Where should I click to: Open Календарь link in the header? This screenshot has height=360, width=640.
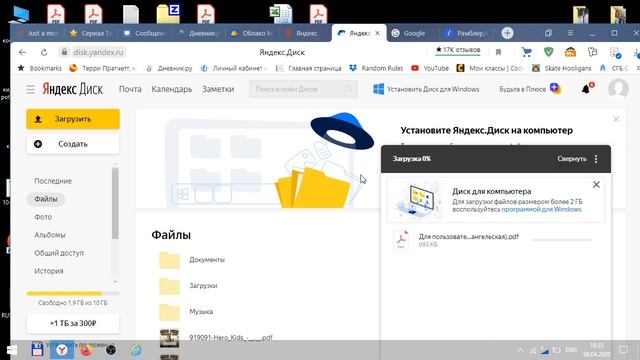click(171, 89)
